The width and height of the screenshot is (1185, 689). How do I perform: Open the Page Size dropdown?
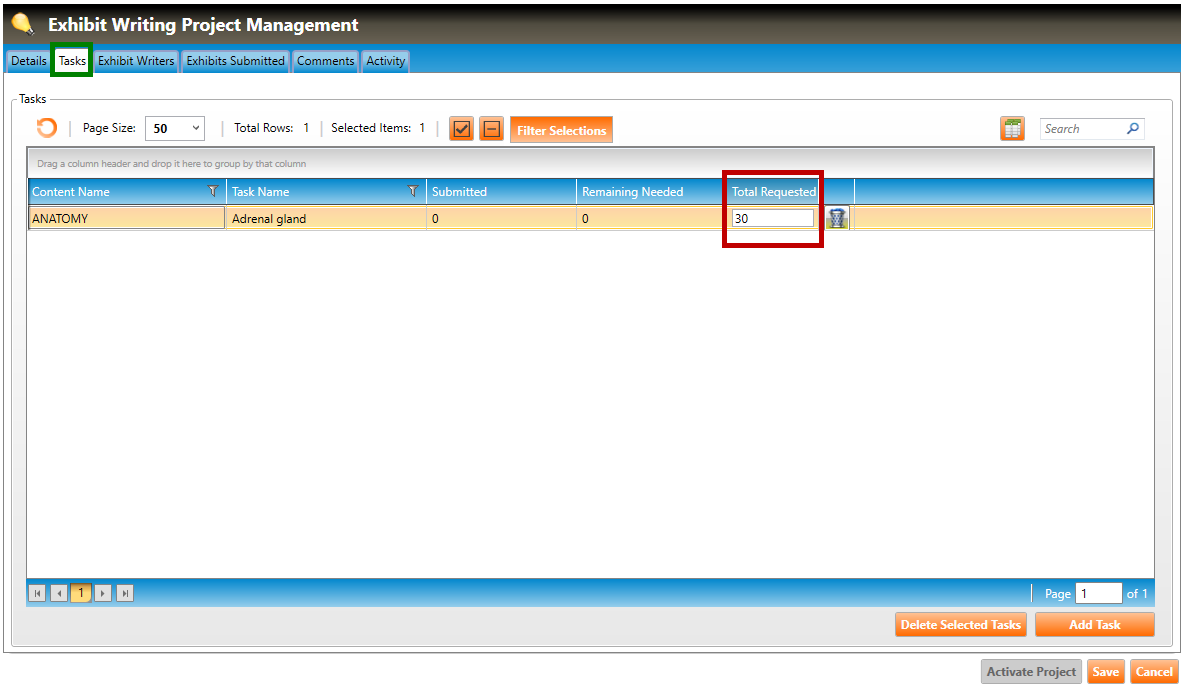tap(175, 129)
